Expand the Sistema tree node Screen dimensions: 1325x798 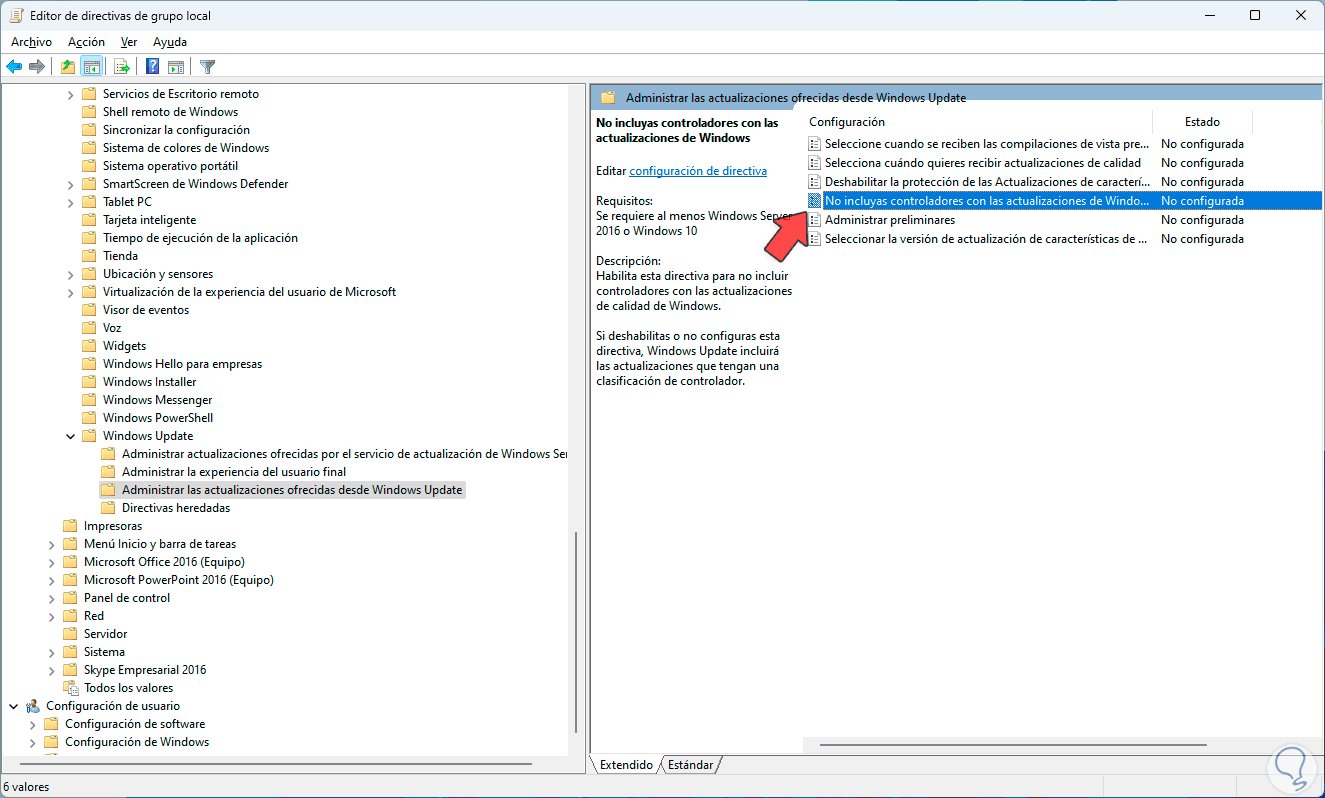point(52,652)
